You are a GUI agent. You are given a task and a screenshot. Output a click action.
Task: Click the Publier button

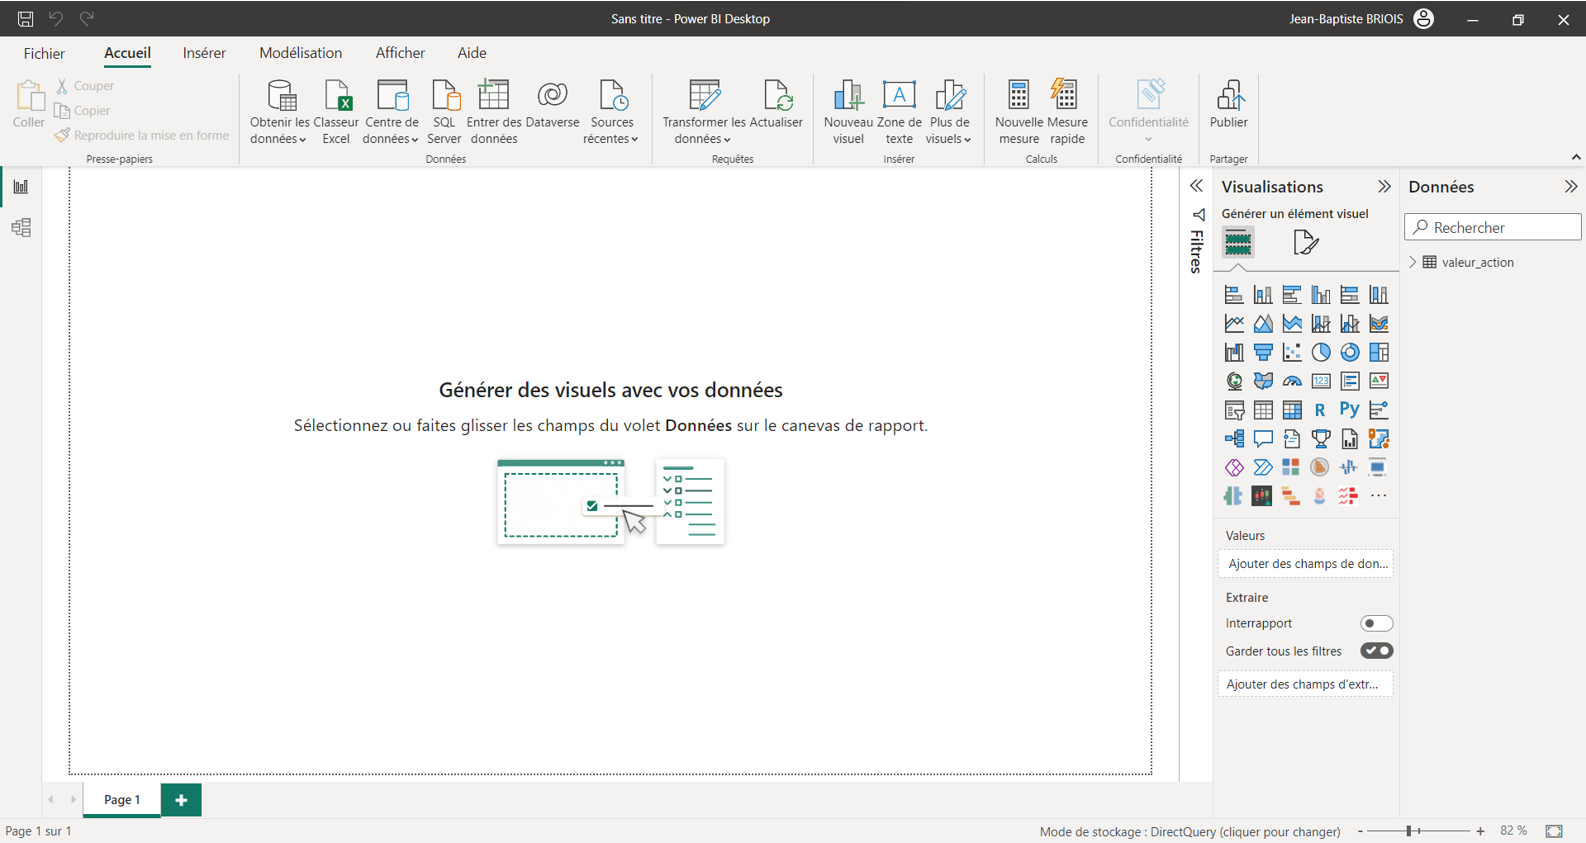(1229, 105)
